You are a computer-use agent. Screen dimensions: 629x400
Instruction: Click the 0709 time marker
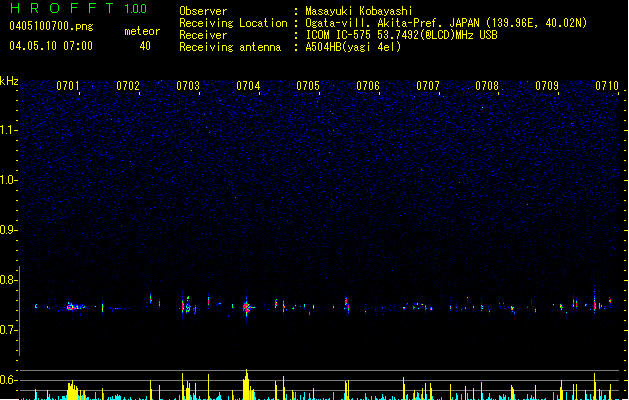(x=547, y=86)
